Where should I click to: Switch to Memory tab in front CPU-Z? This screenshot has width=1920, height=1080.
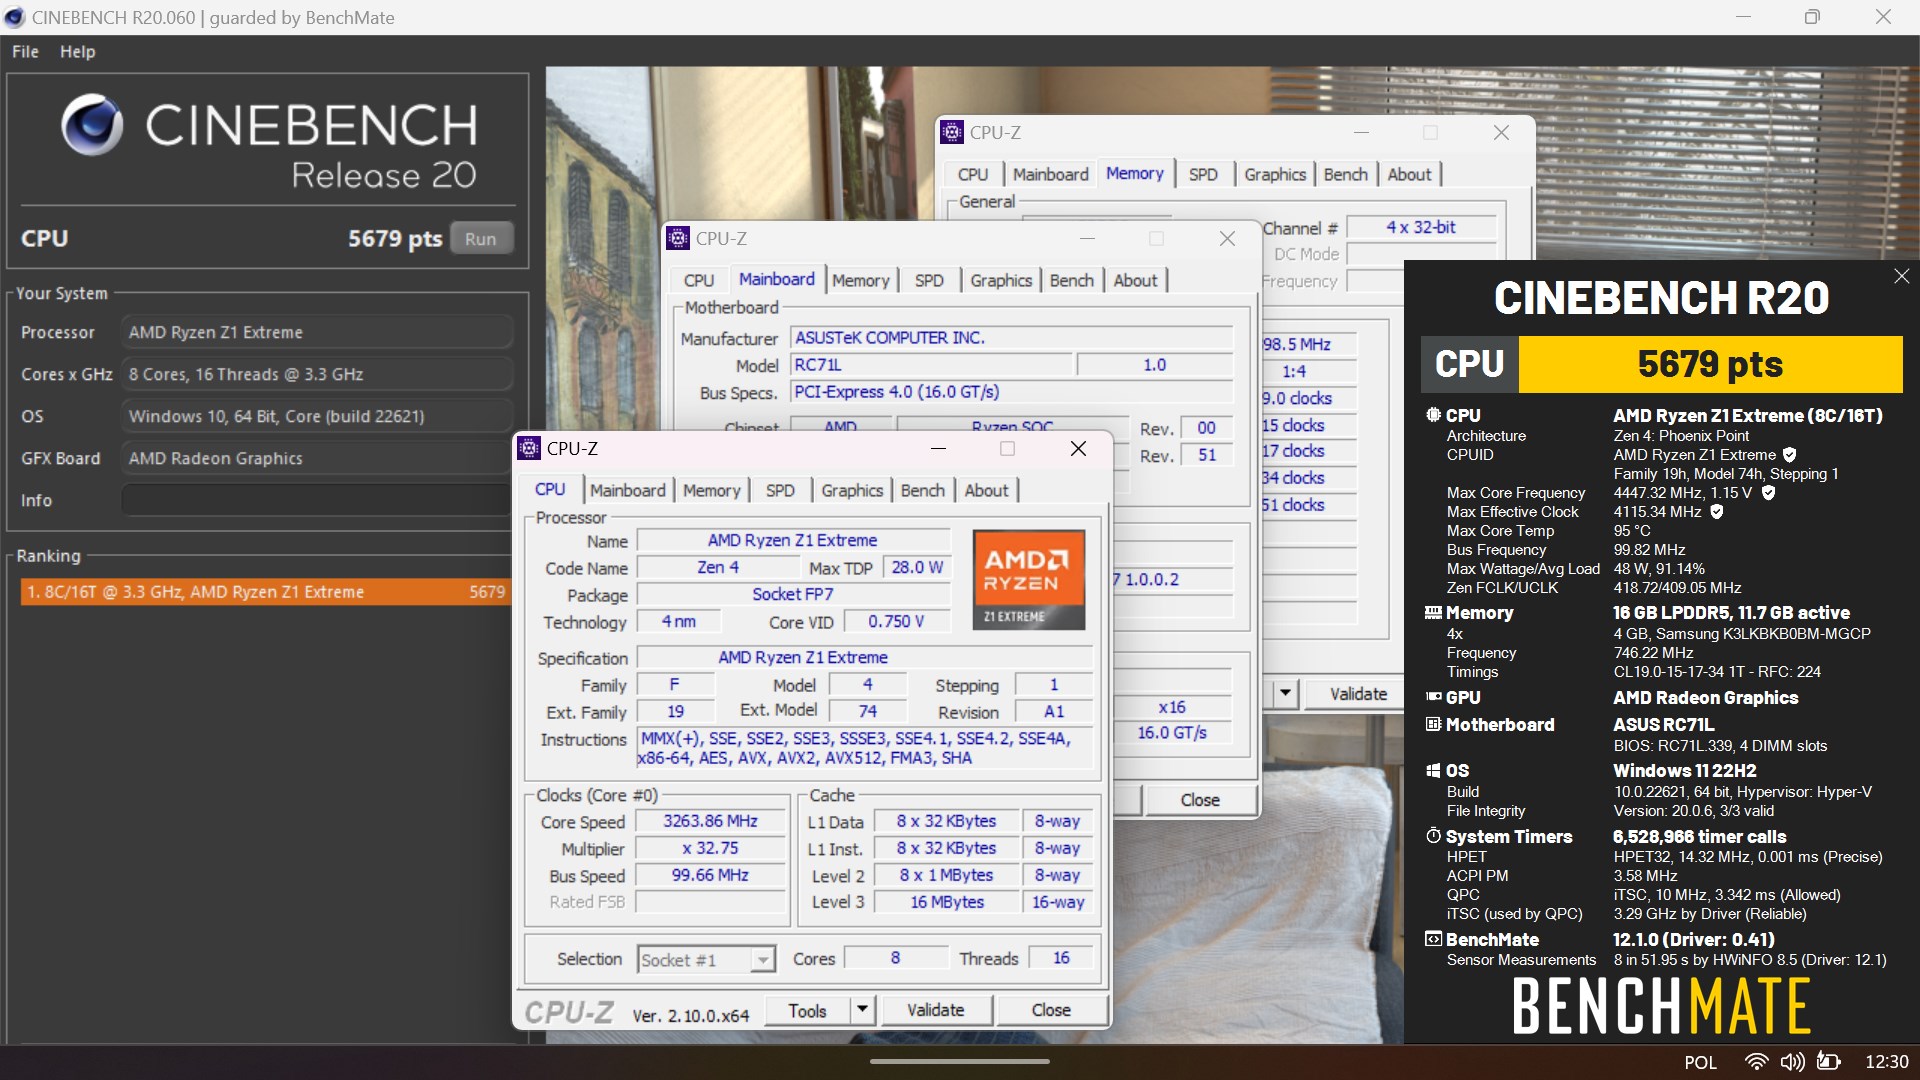coord(711,490)
